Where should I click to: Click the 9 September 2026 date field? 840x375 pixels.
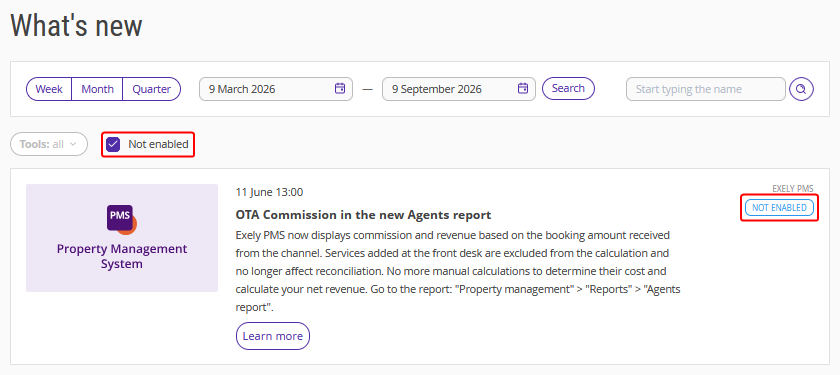click(459, 89)
